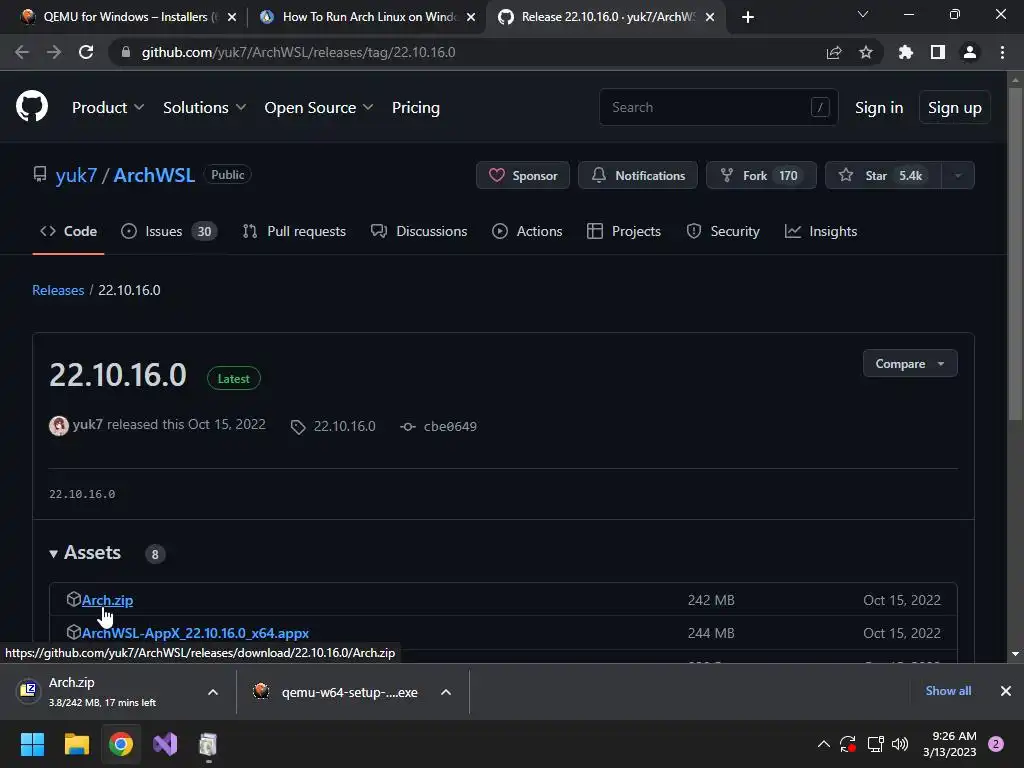
Task: Click the Notifications button
Action: click(x=637, y=175)
